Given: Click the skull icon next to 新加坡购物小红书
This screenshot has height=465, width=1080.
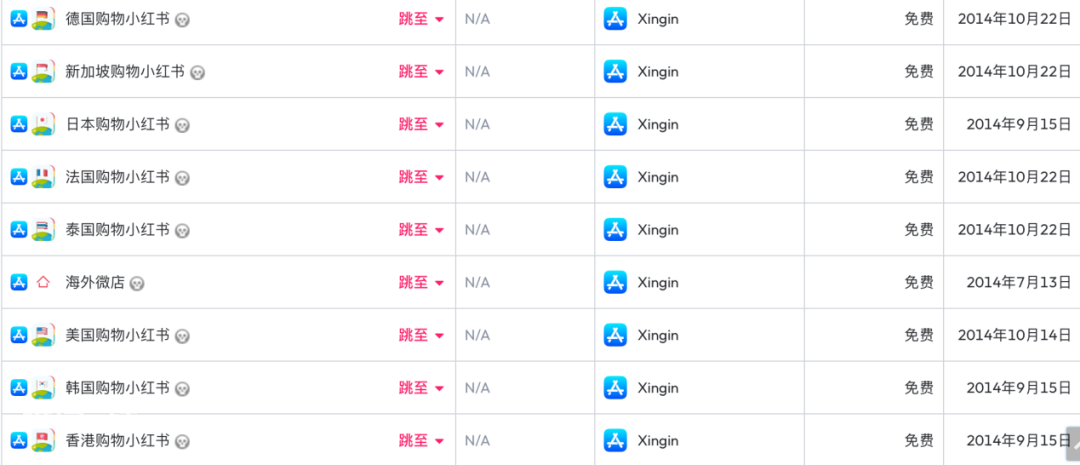Looking at the screenshot, I should pos(197,72).
